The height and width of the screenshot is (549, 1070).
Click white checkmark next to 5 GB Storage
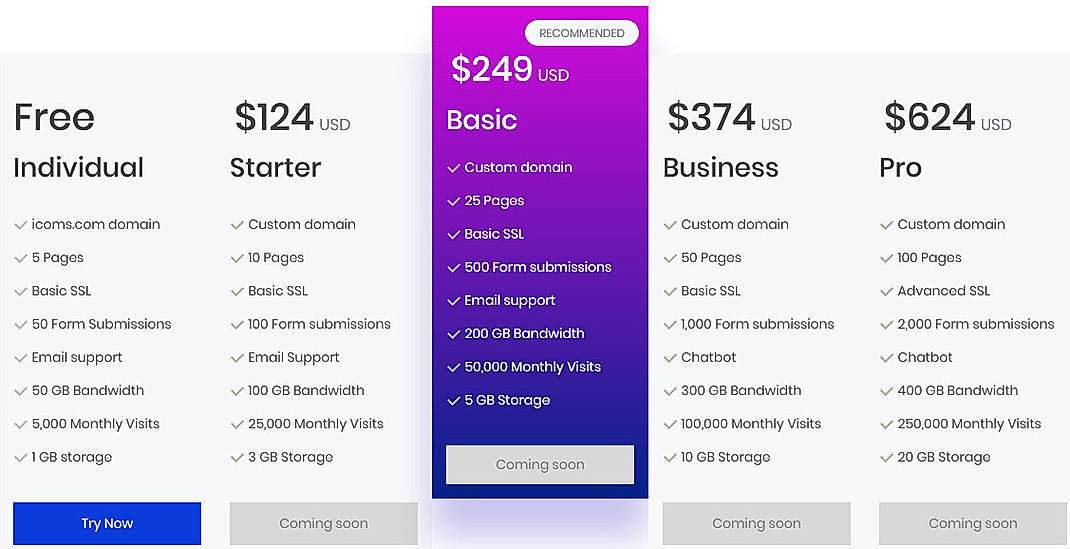coord(454,401)
